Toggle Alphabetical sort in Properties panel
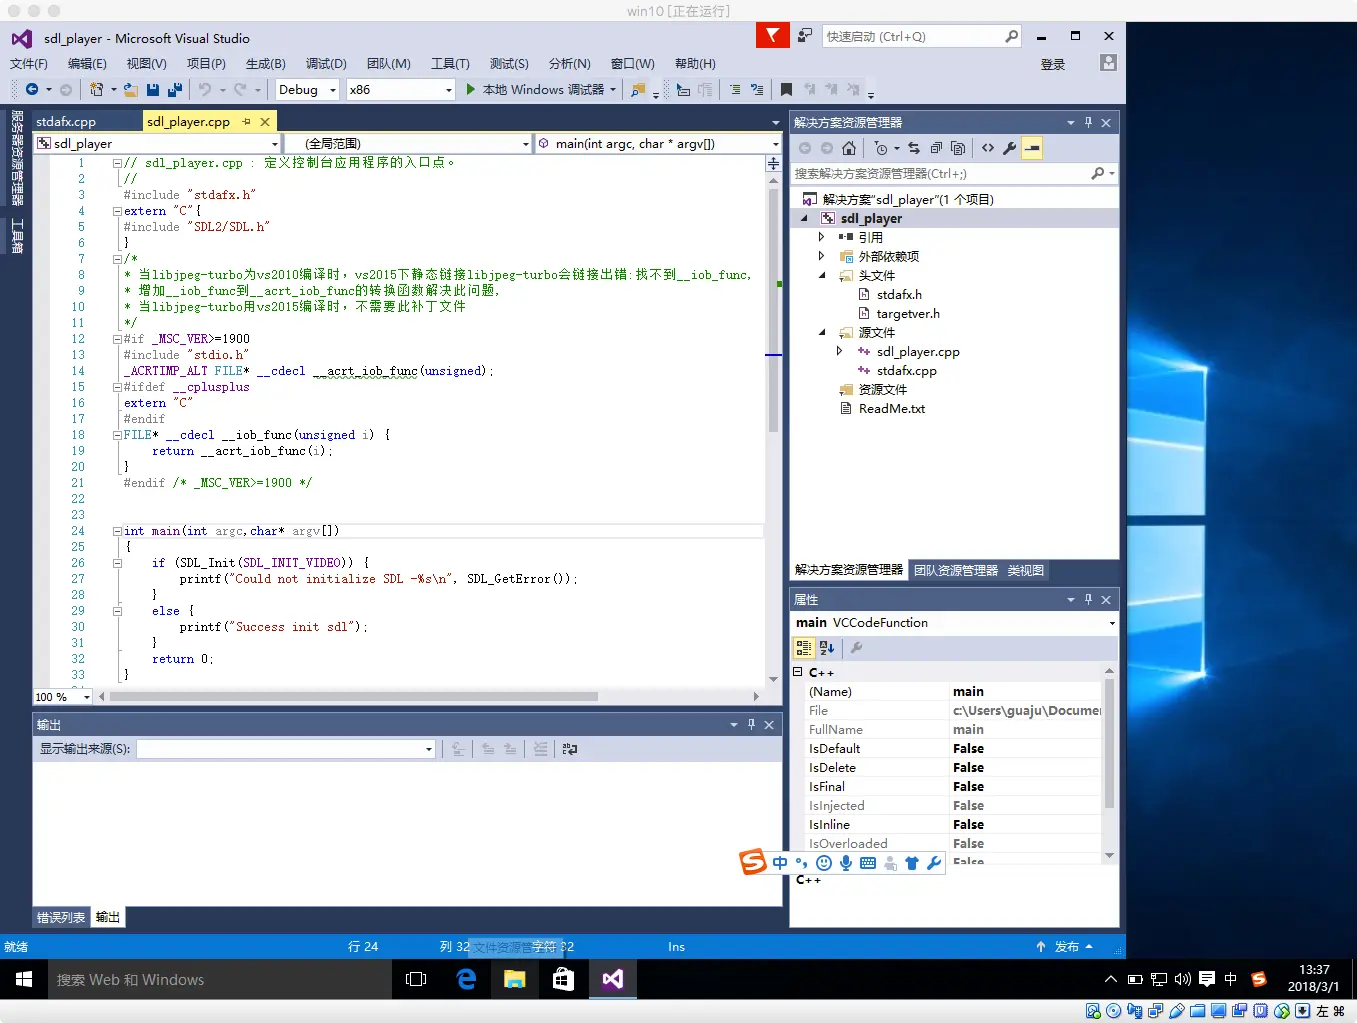This screenshot has width=1357, height=1023. [827, 648]
